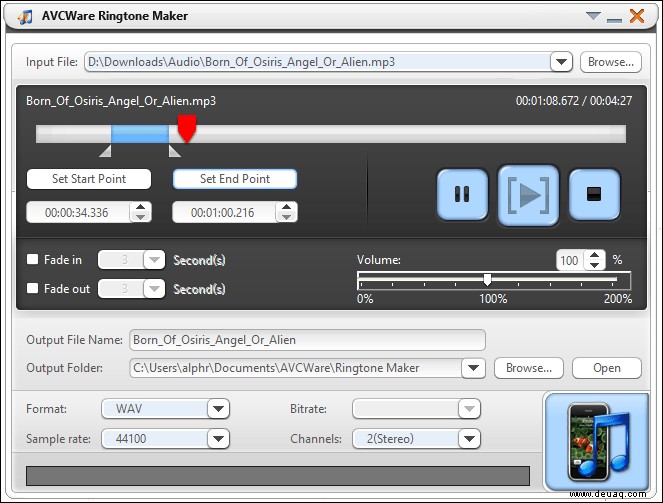Increase volume percent with up arrow
This screenshot has height=503, width=663.
[x=595, y=255]
